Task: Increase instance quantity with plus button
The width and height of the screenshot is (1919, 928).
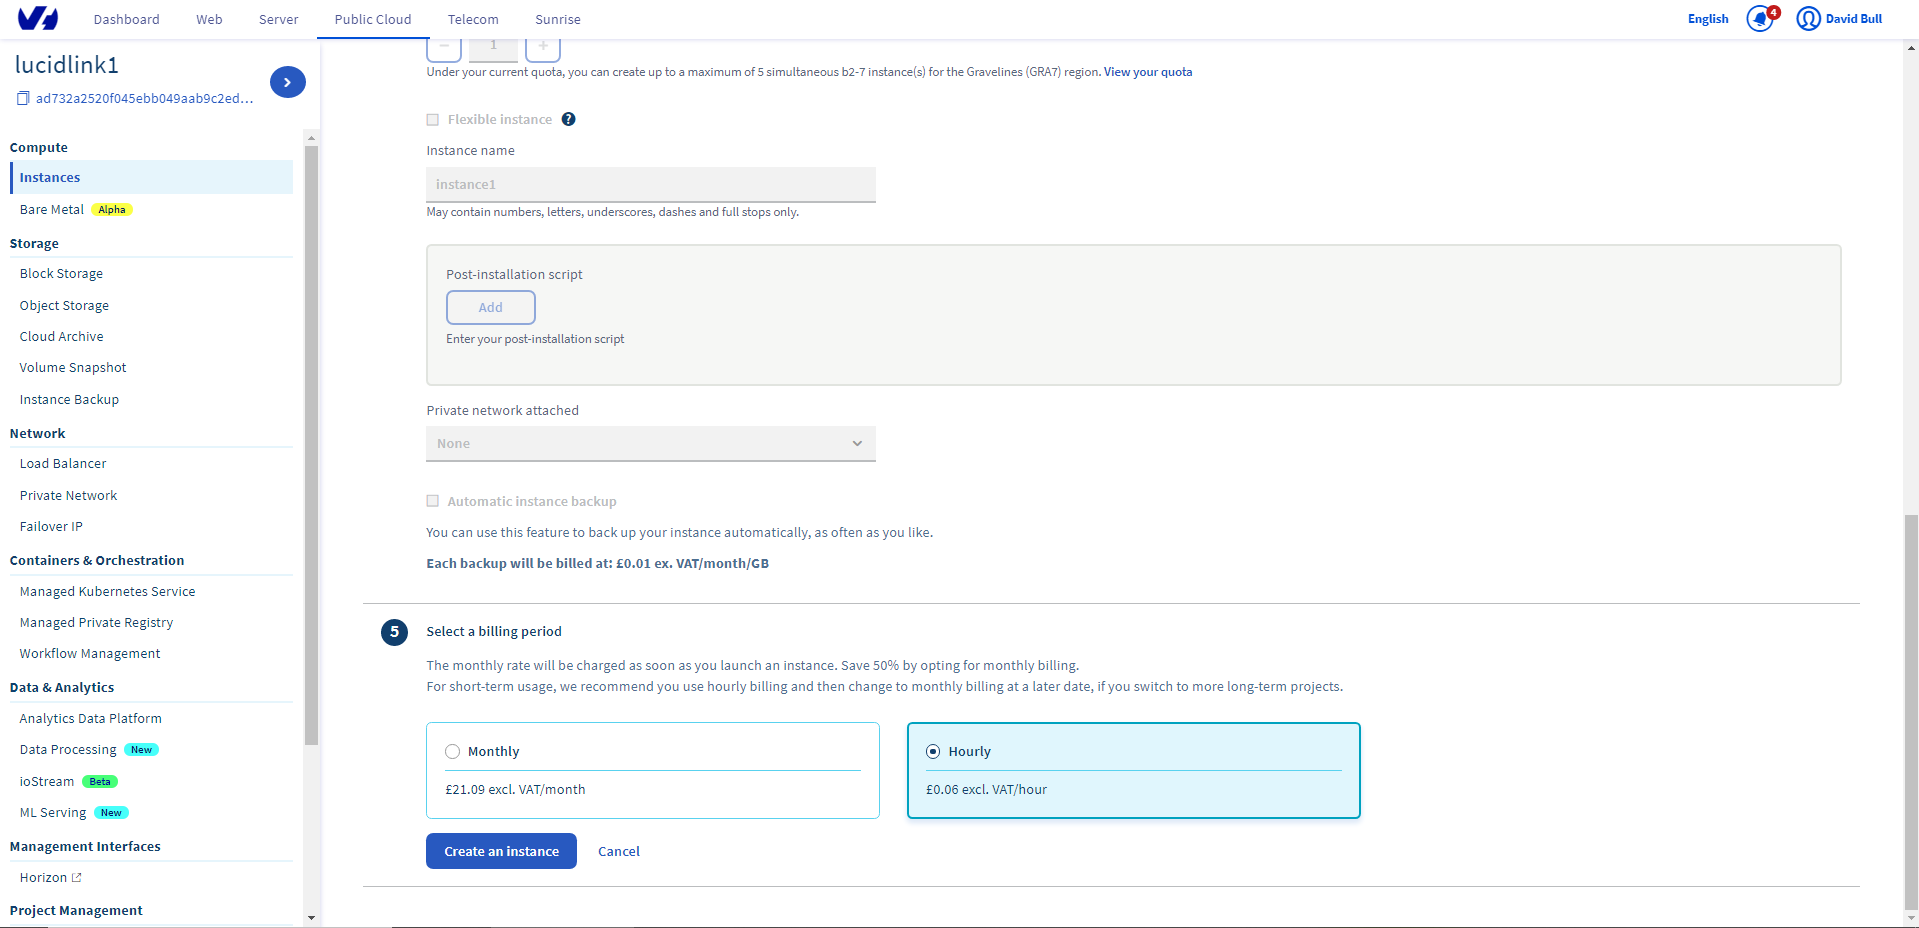Action: point(543,47)
